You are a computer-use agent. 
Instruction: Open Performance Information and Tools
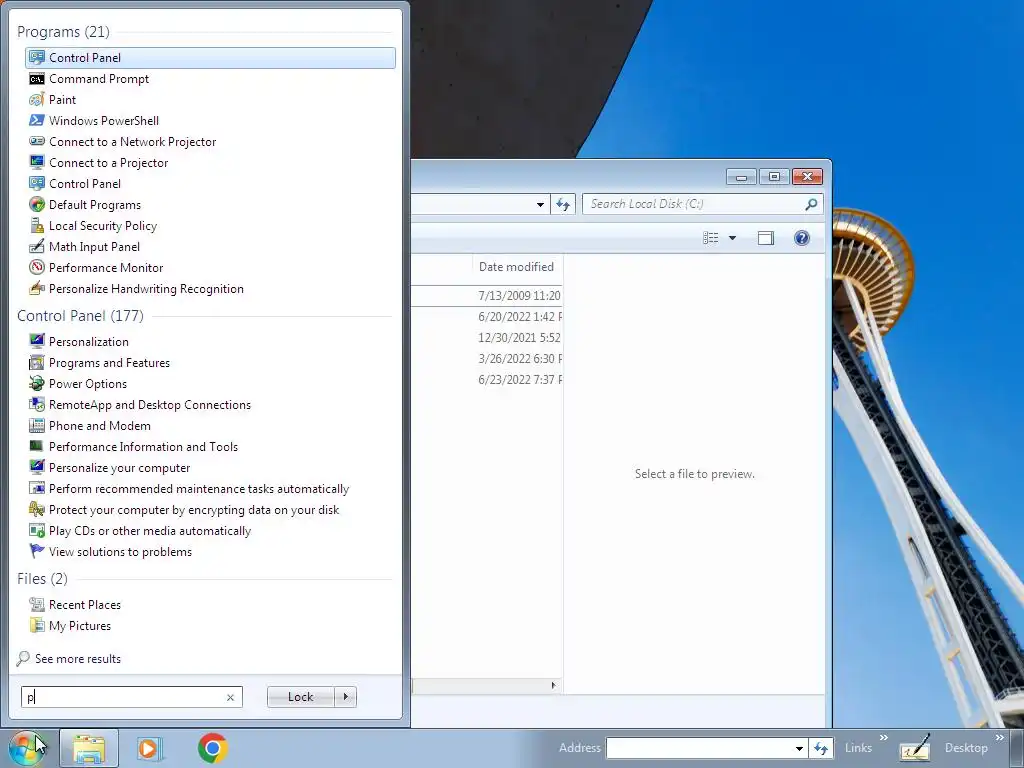point(143,447)
